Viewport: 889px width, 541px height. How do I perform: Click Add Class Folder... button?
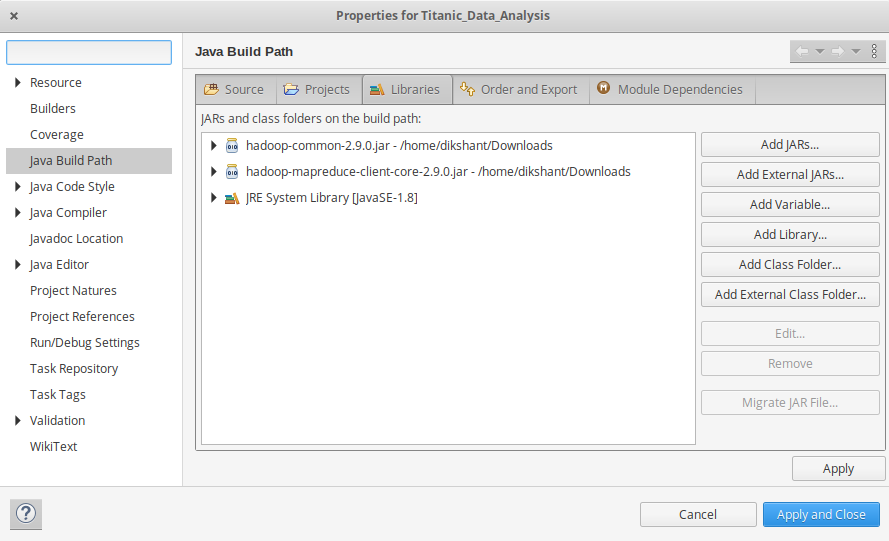point(790,265)
